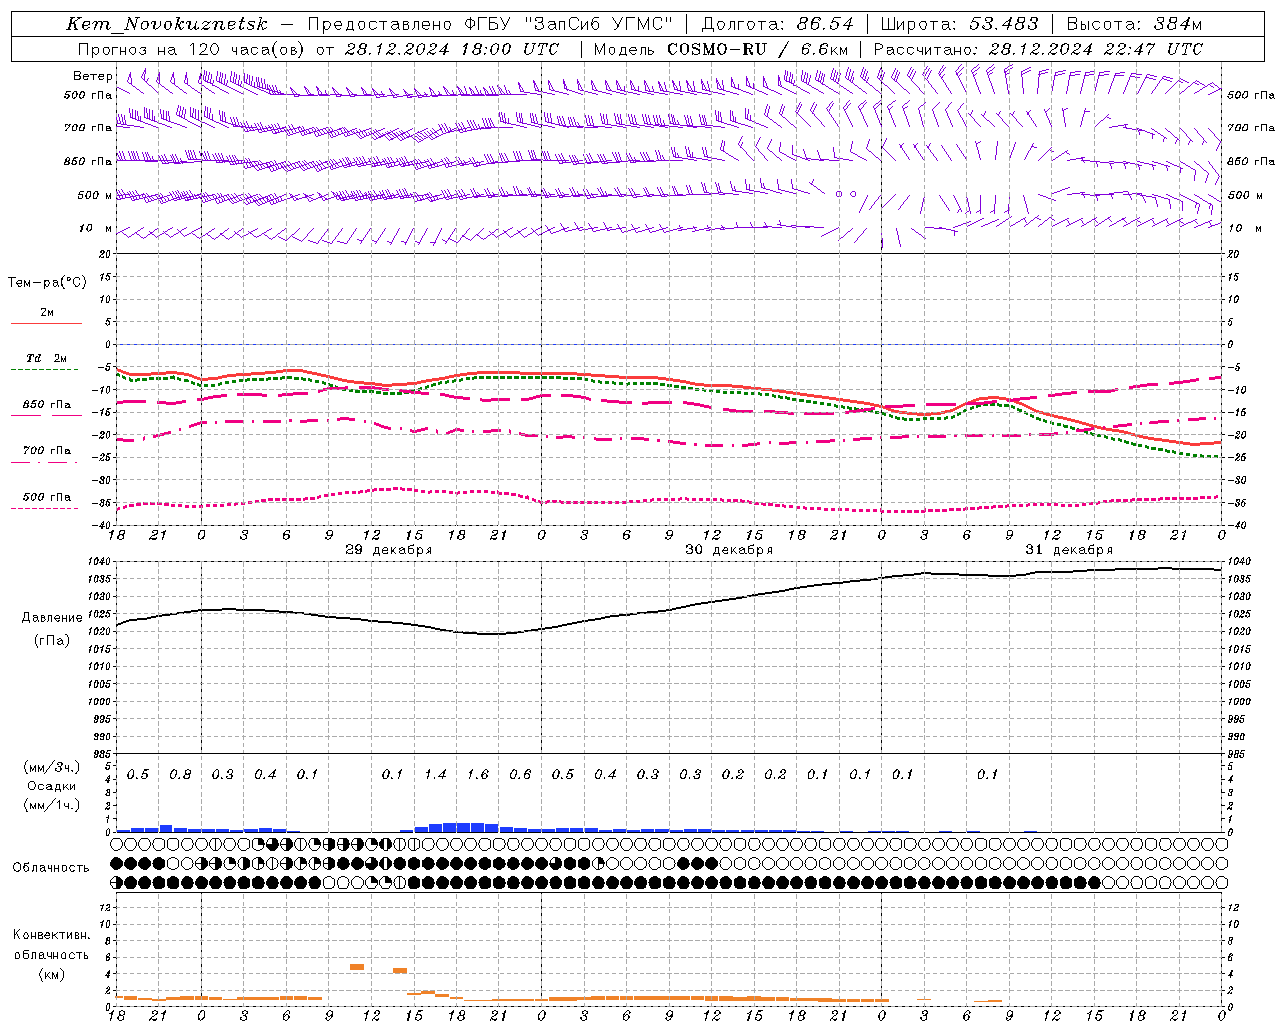The image size is (1280, 1024).
Task: Click the 'Долгота: 86.54' header field
Action: 778,24
